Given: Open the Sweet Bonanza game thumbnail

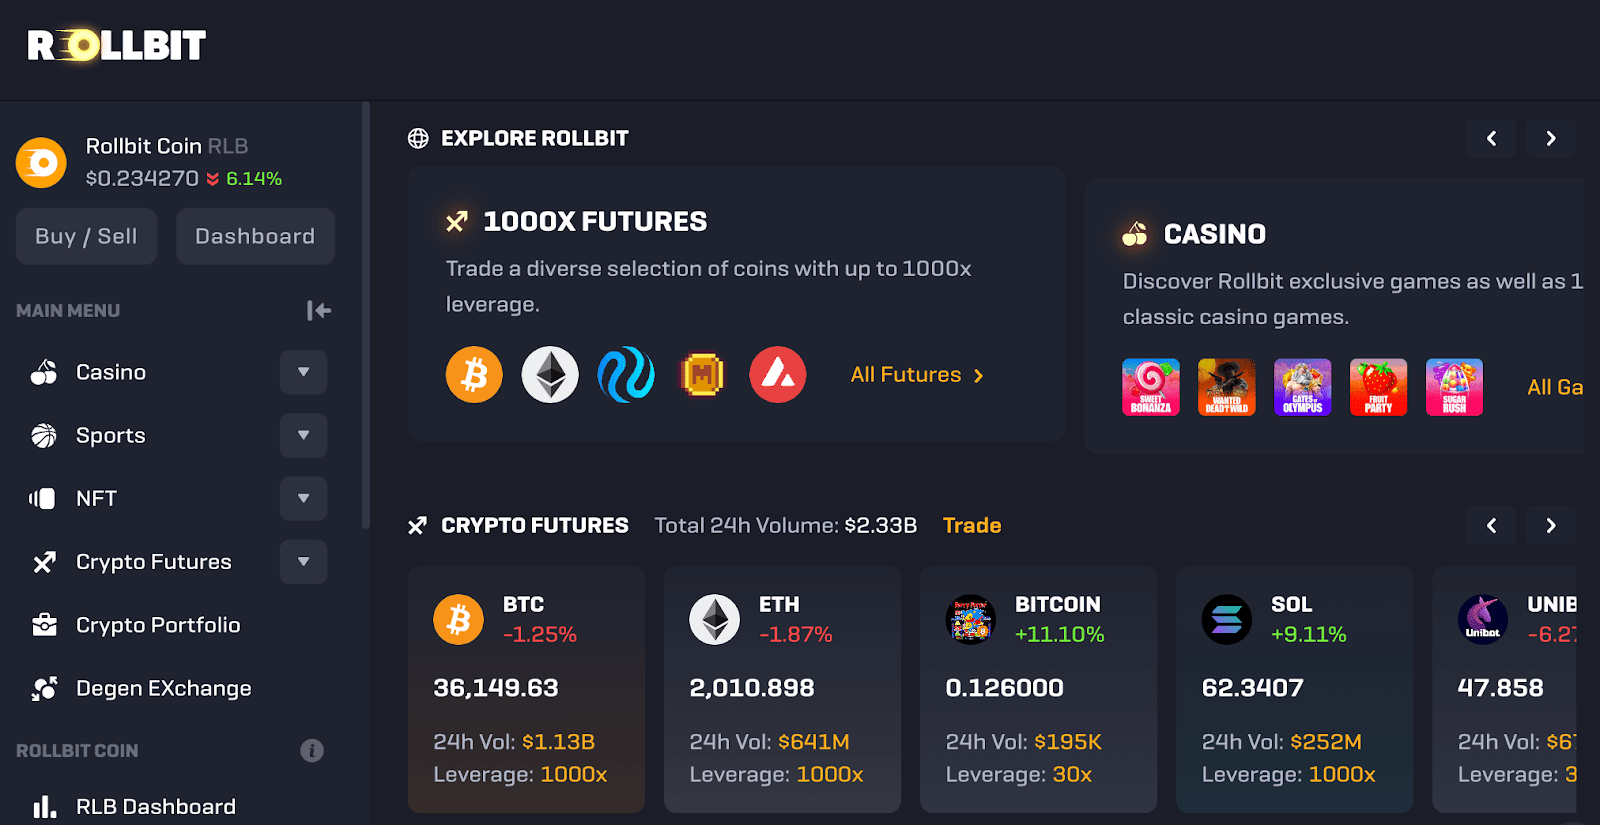Looking at the screenshot, I should click(x=1151, y=387).
